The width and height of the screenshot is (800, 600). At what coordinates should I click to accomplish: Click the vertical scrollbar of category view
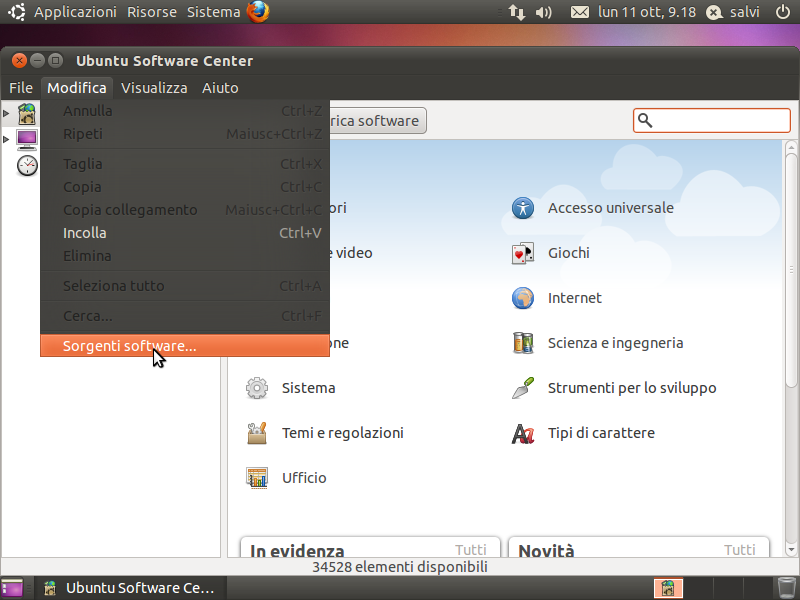point(791,268)
